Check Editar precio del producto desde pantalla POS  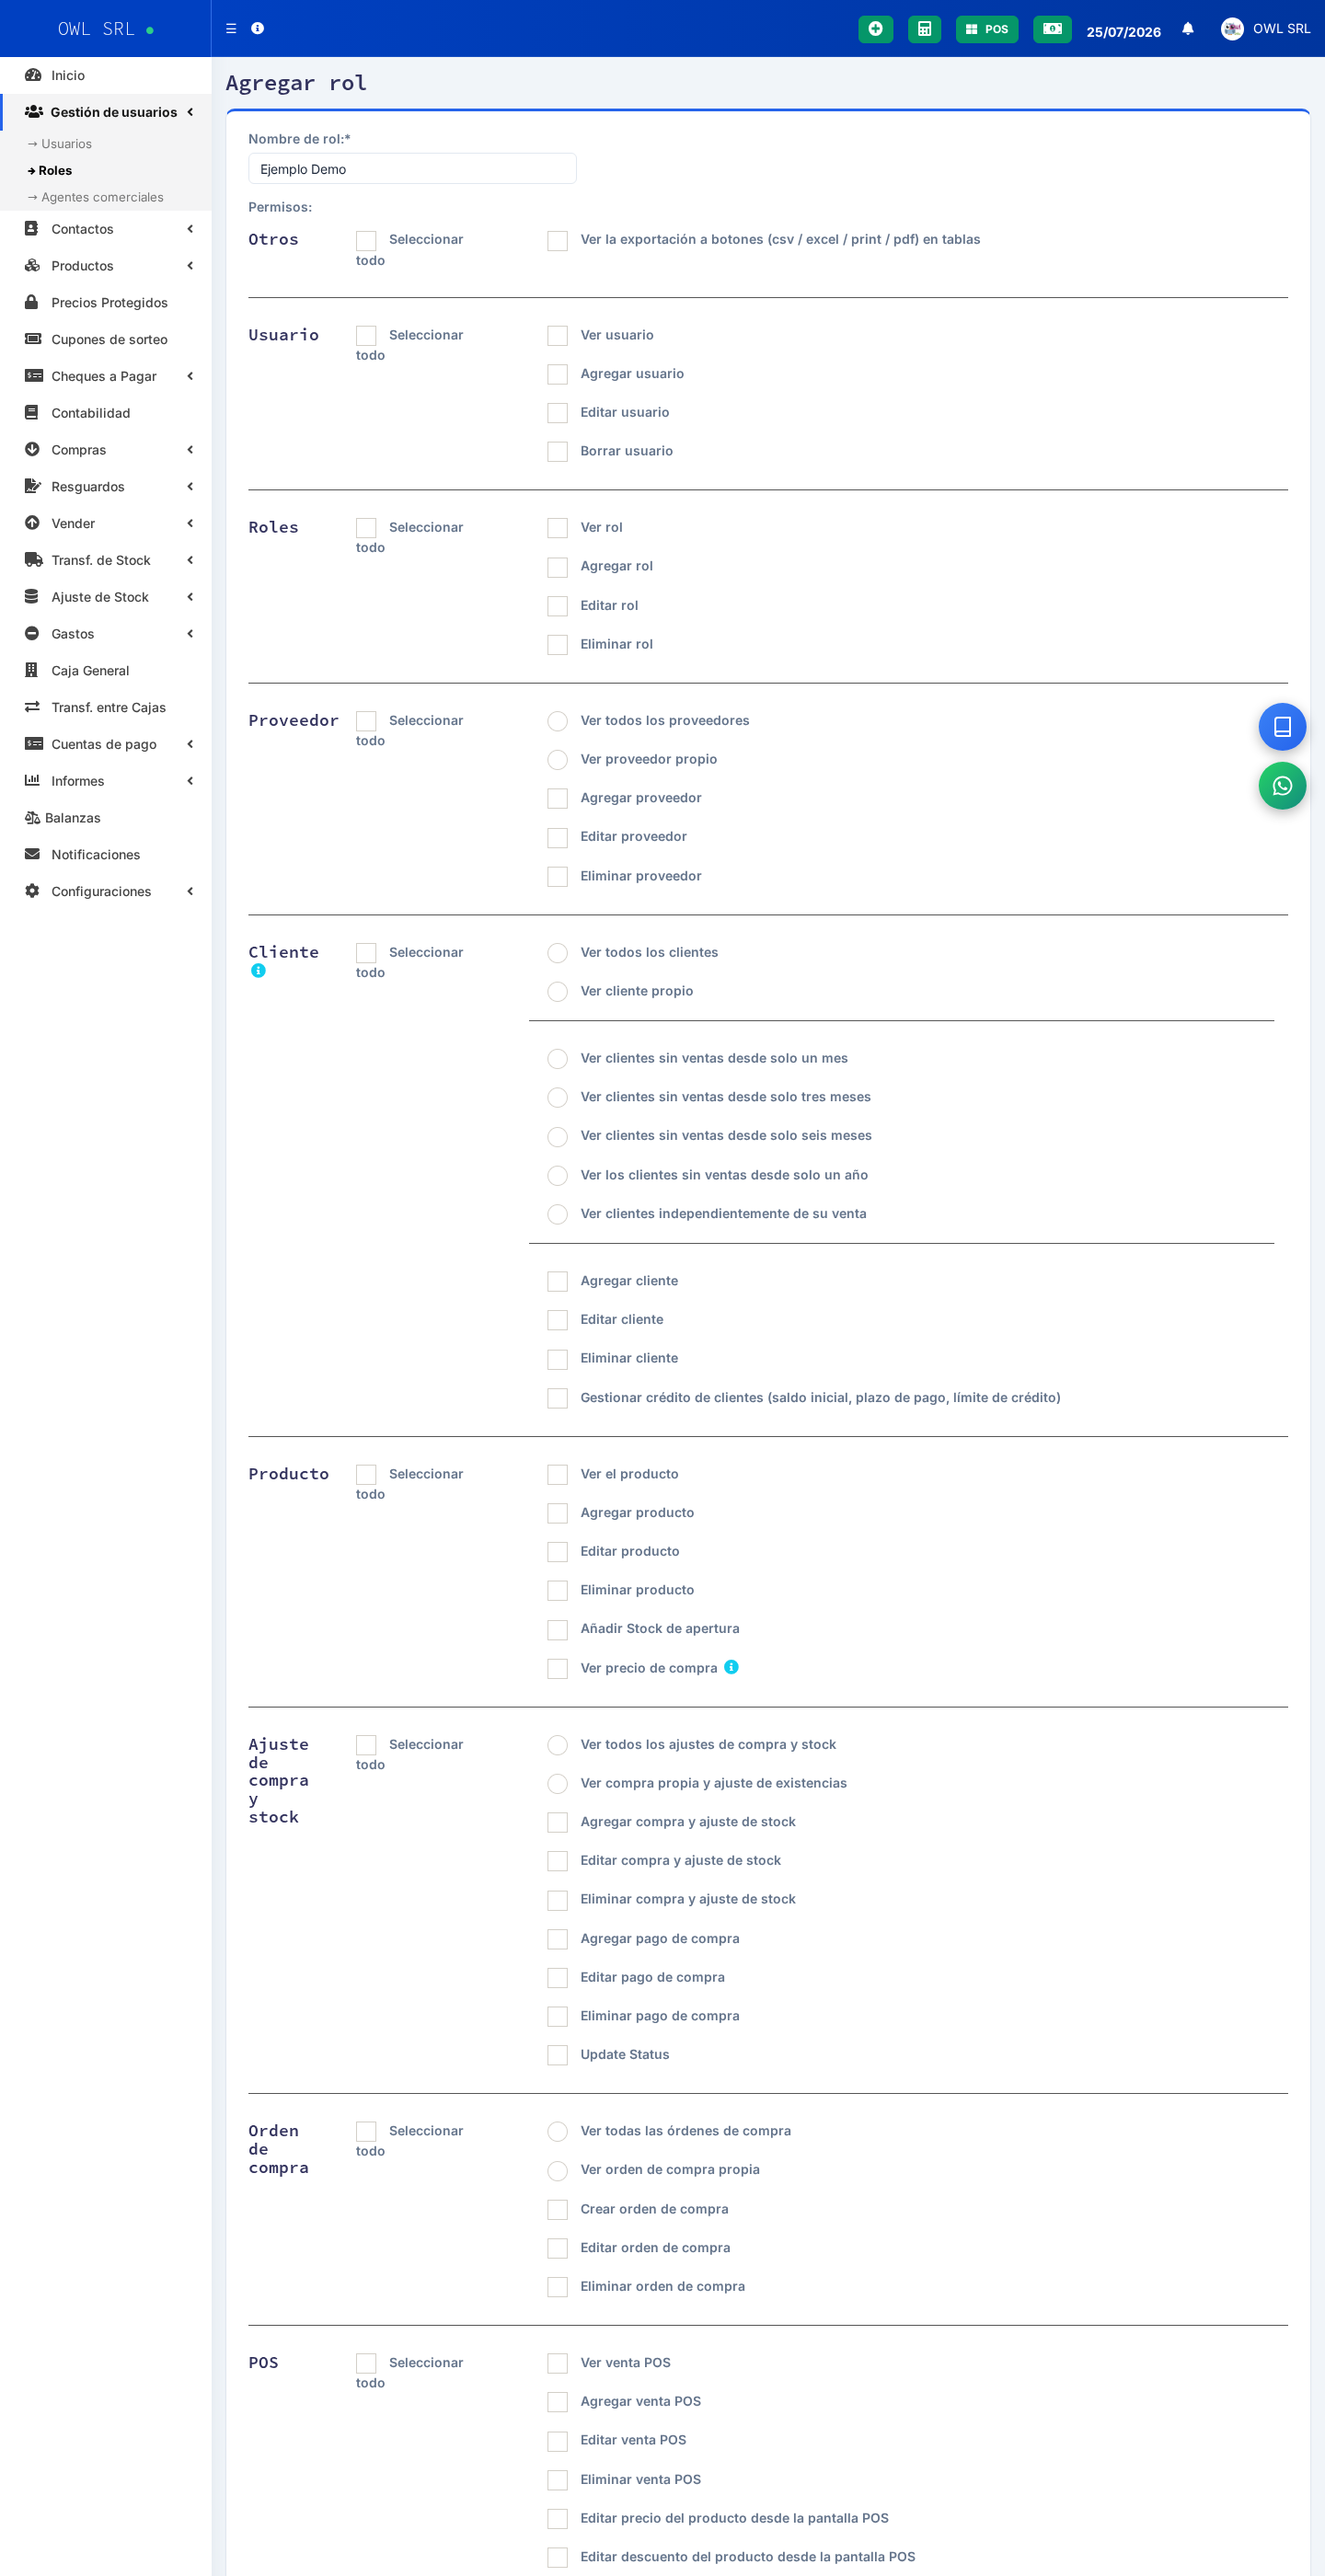coord(557,2519)
